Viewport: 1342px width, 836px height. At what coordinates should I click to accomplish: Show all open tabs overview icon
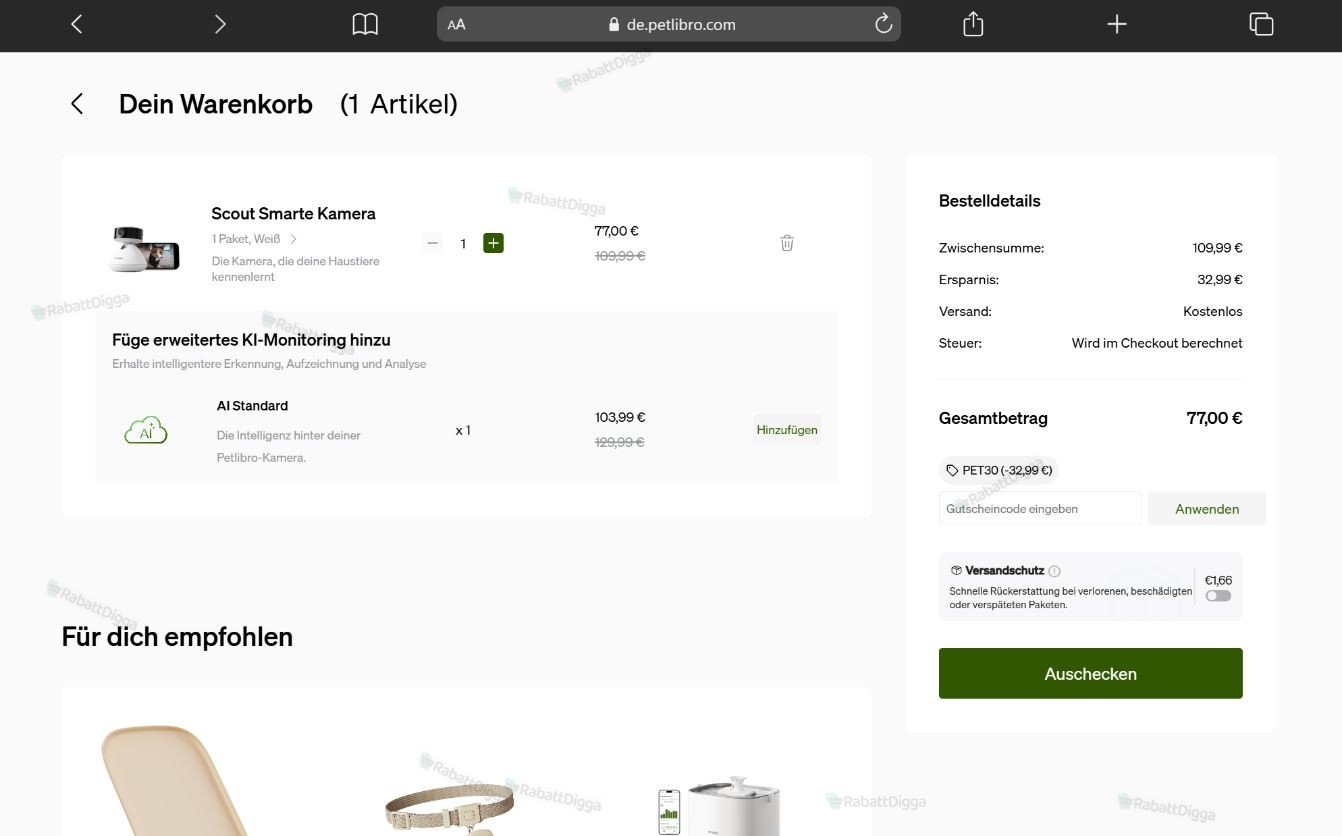coord(1261,24)
